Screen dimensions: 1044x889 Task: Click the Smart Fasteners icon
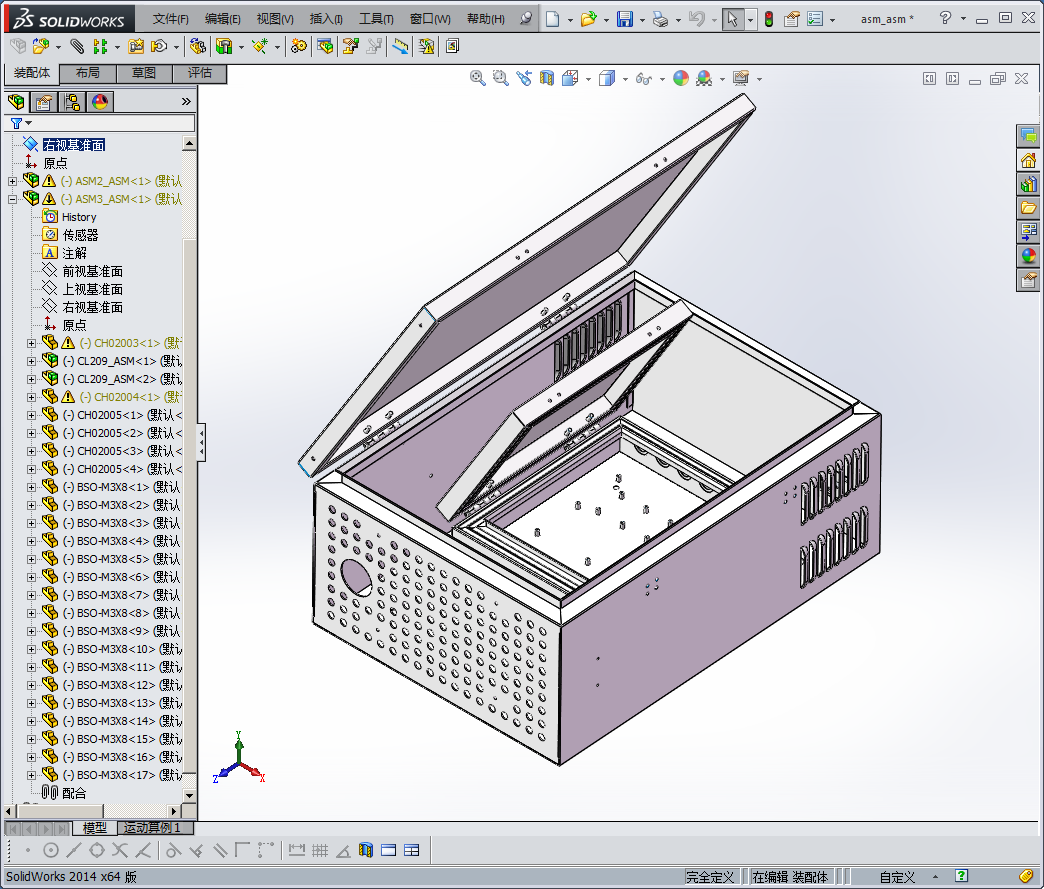pos(136,46)
